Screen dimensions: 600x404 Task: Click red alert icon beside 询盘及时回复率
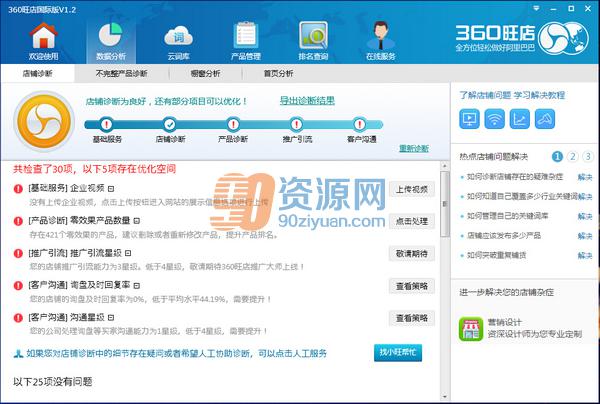point(18,285)
